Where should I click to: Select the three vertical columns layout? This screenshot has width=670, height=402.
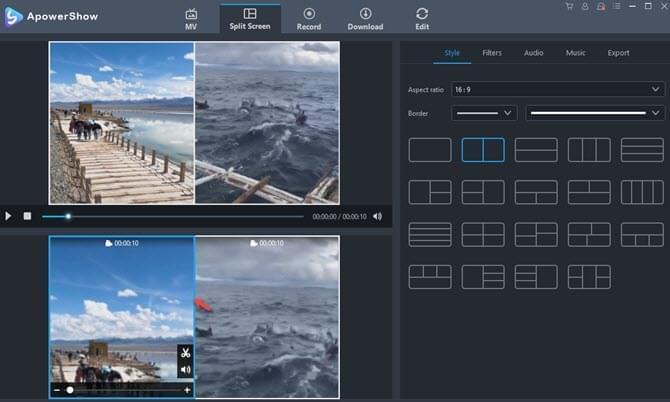[589, 150]
